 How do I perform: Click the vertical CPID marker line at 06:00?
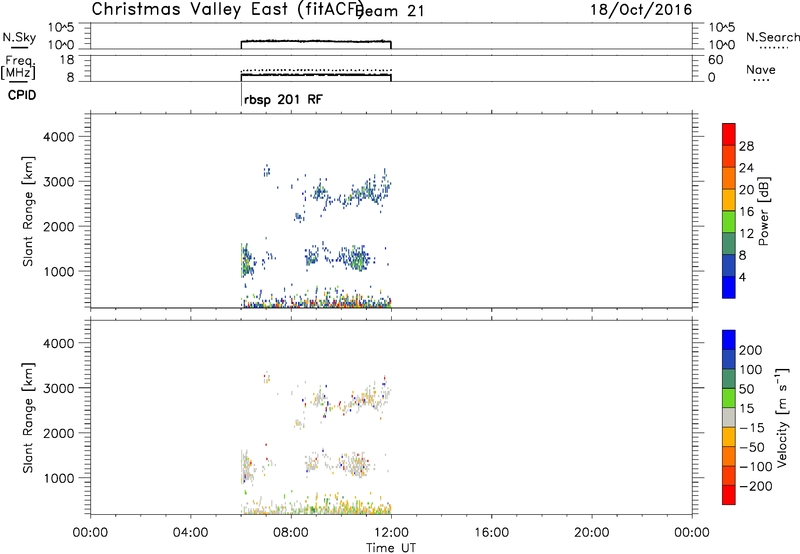pyautogui.click(x=241, y=94)
